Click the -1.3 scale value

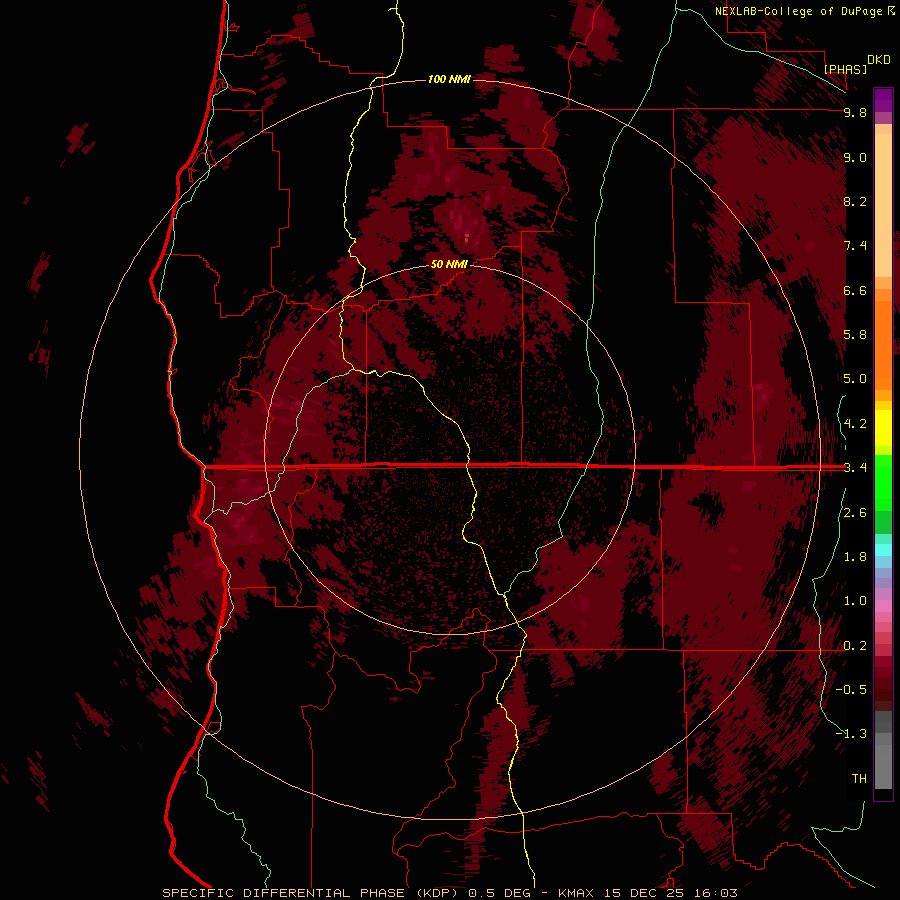[851, 734]
